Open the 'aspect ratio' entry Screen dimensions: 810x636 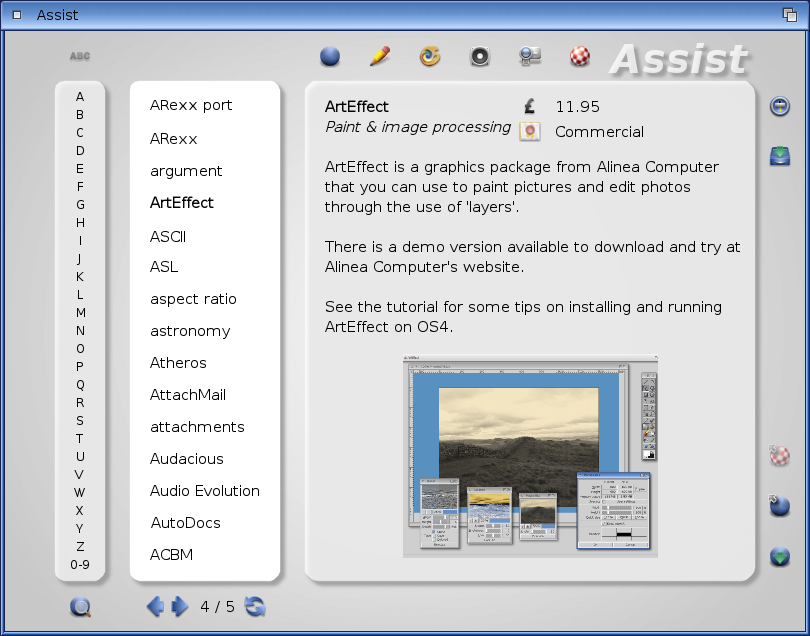pos(193,300)
